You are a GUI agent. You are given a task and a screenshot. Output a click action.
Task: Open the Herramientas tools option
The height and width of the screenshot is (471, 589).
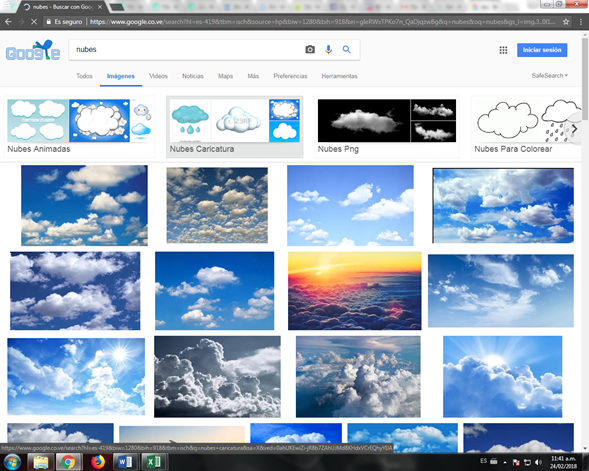[339, 76]
